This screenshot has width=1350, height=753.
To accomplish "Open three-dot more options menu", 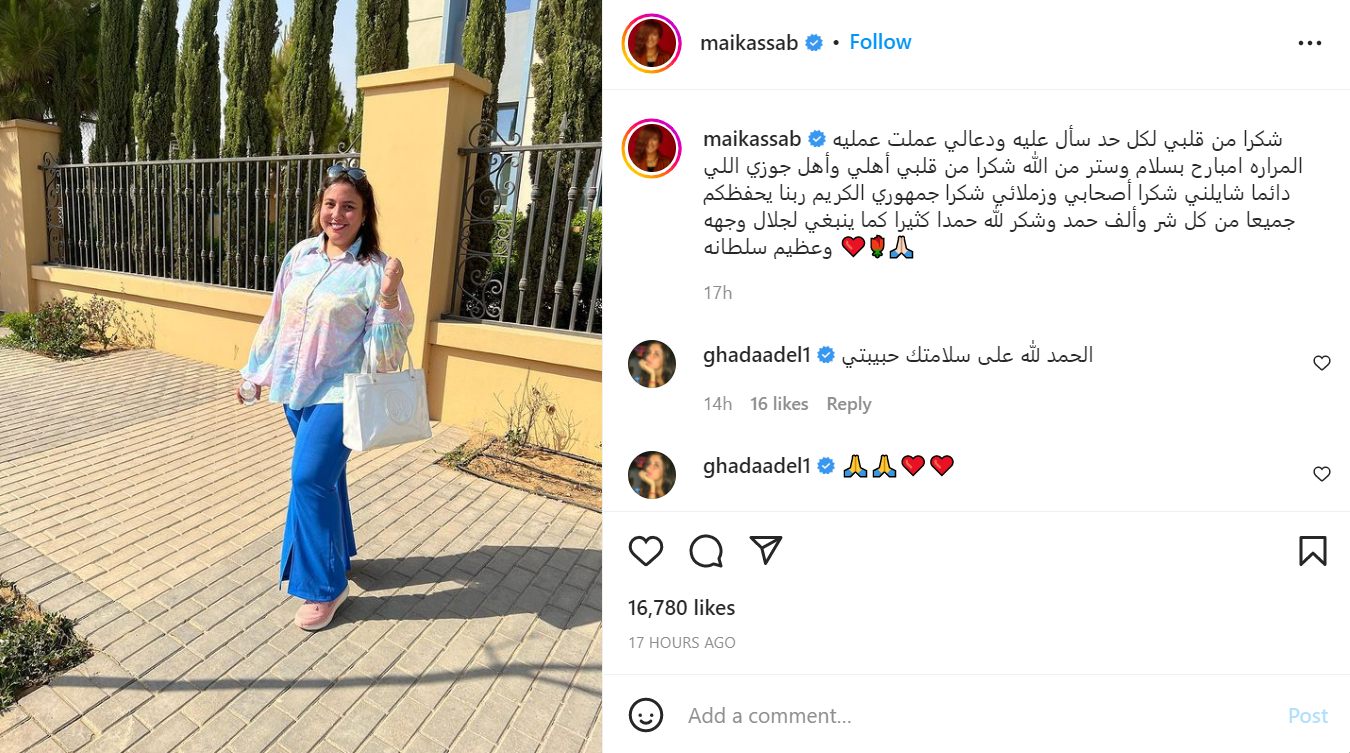I will pyautogui.click(x=1310, y=43).
